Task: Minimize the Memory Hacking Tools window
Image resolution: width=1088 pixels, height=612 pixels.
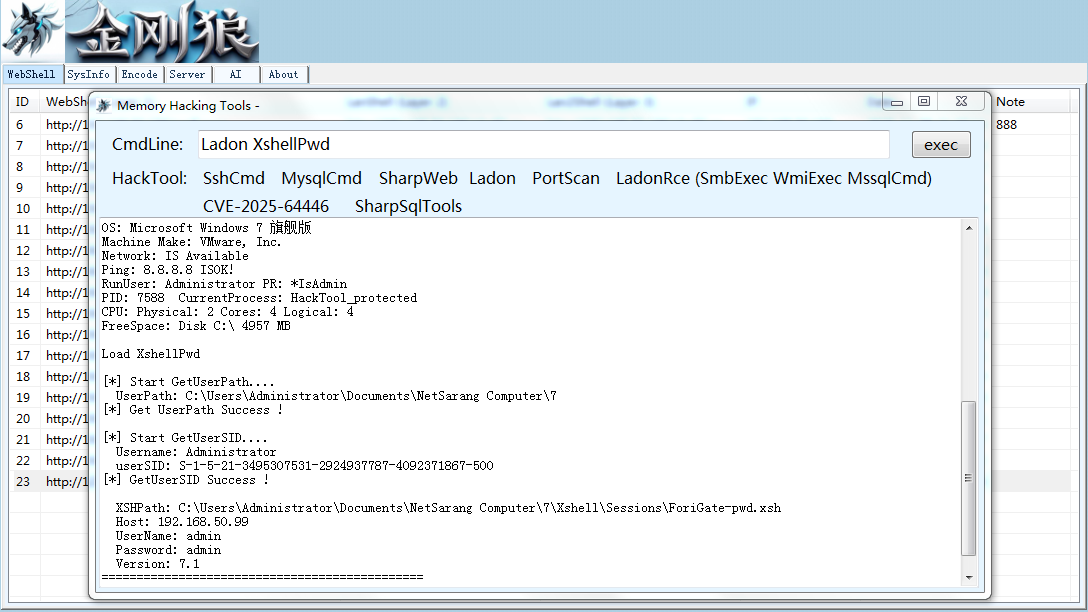Action: [896, 102]
